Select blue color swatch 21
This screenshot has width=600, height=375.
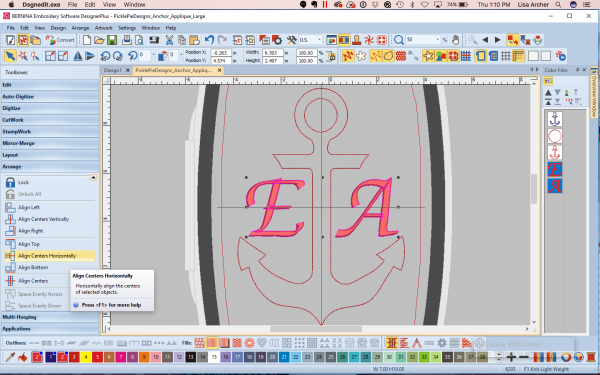pyautogui.click(x=284, y=357)
